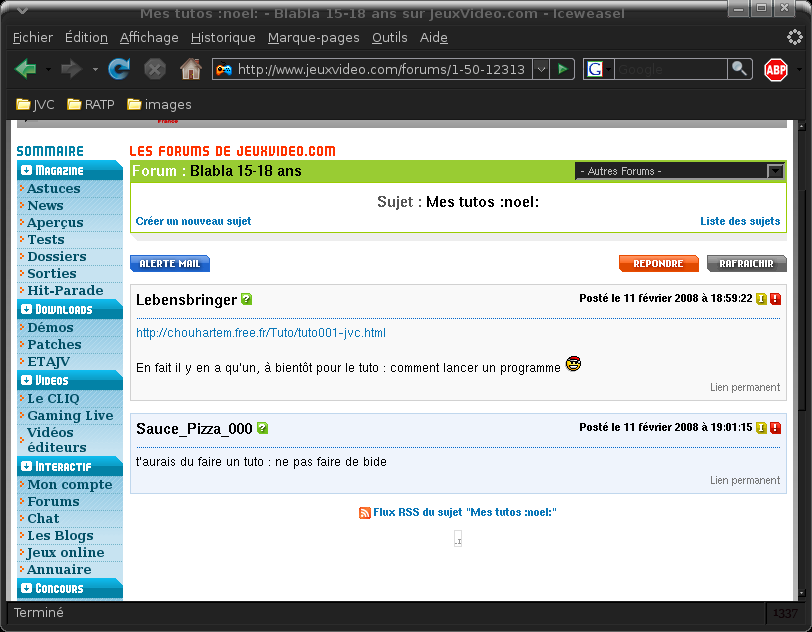Open the window menu arrow in title bar
The width and height of the screenshot is (812, 632).
click(22, 10)
